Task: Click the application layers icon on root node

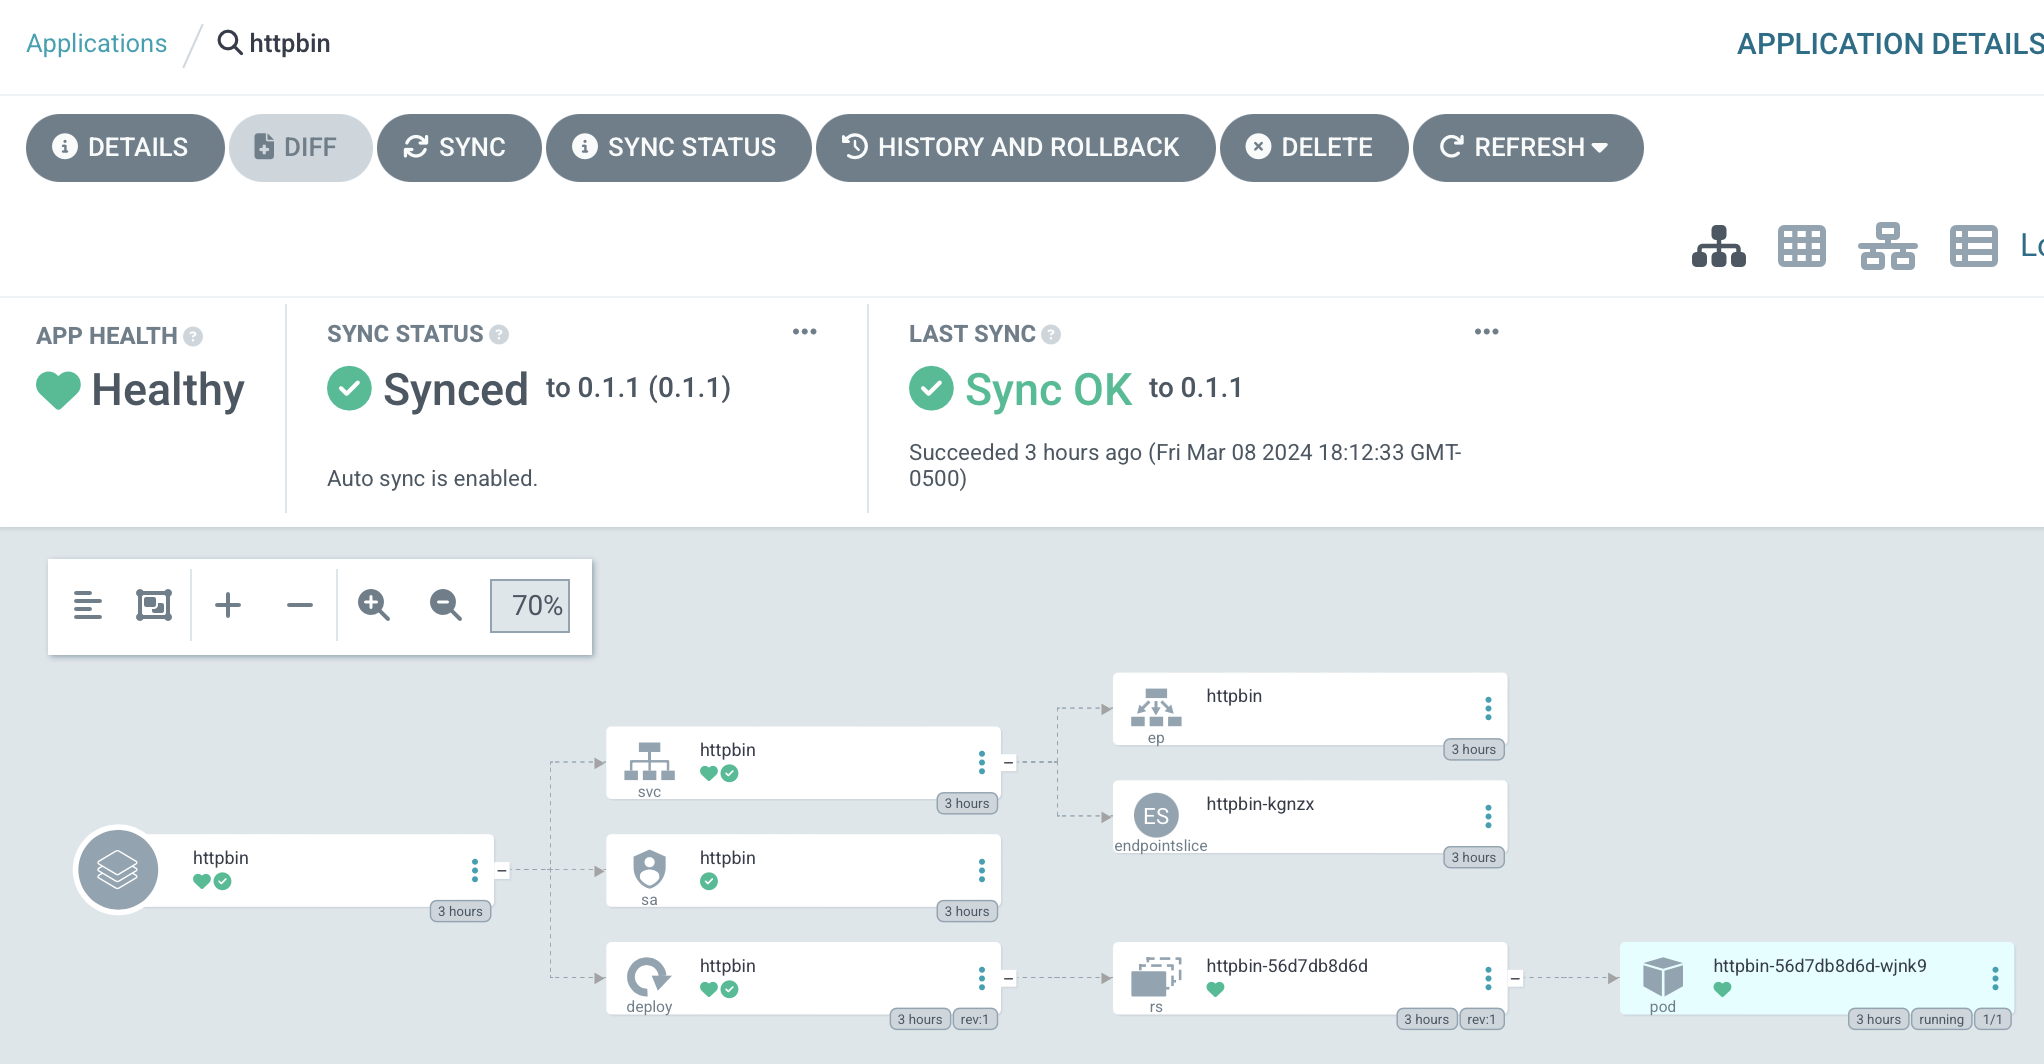Action: 118,870
